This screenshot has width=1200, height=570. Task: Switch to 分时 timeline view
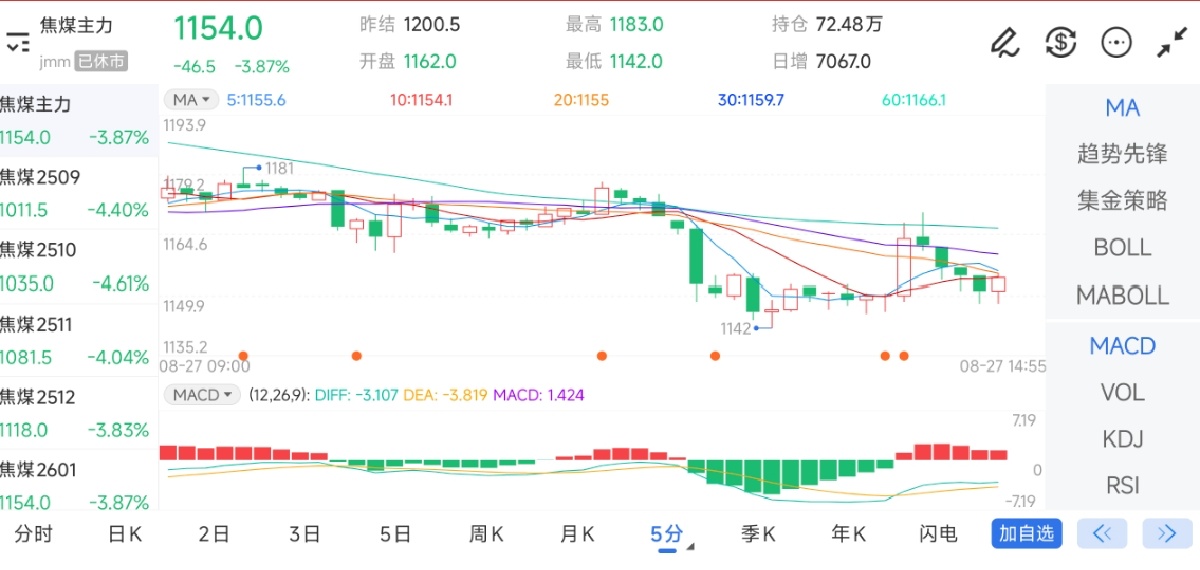tap(33, 534)
